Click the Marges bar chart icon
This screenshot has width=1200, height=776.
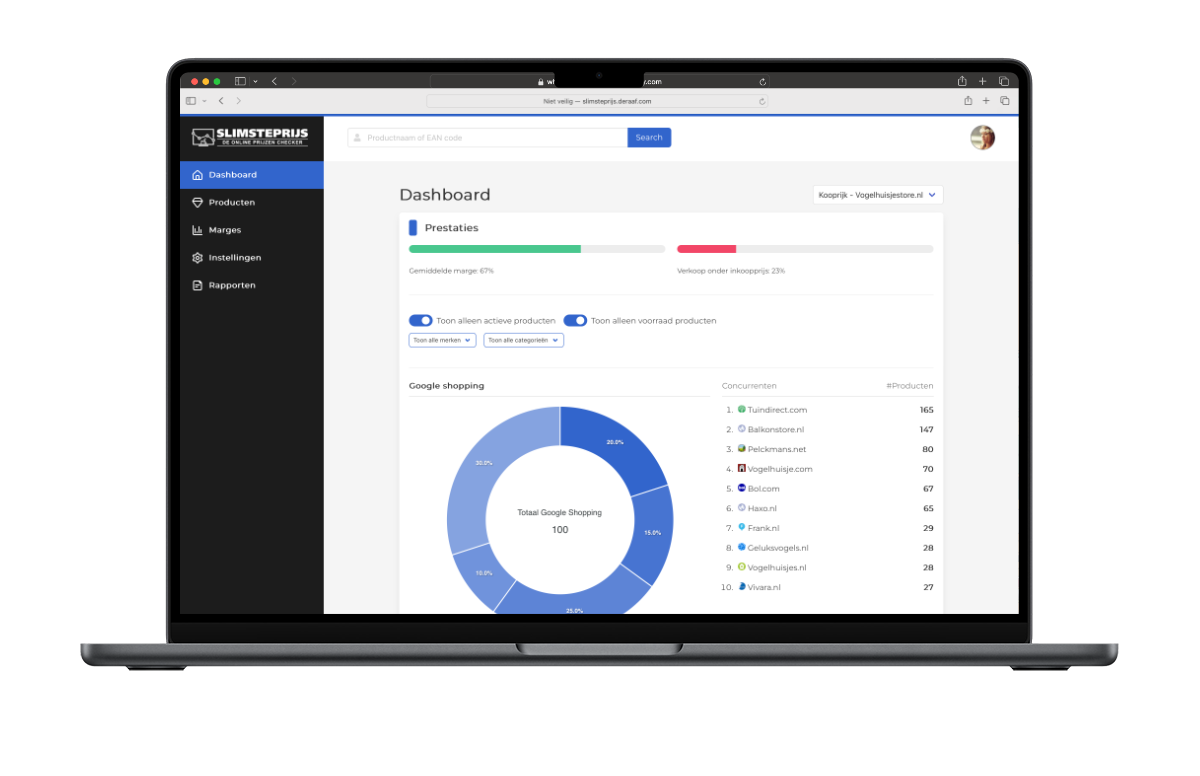[197, 230]
